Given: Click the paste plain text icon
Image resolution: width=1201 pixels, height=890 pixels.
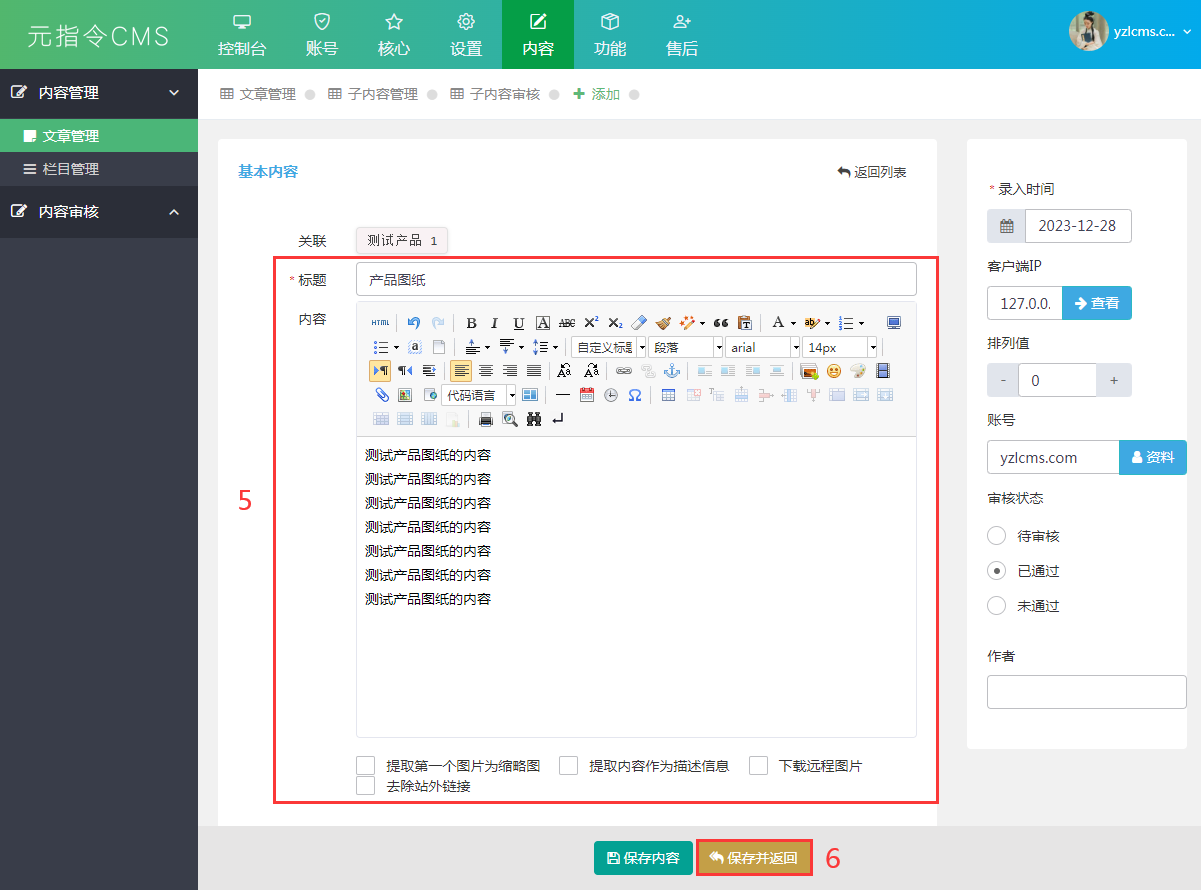Looking at the screenshot, I should point(744,323).
